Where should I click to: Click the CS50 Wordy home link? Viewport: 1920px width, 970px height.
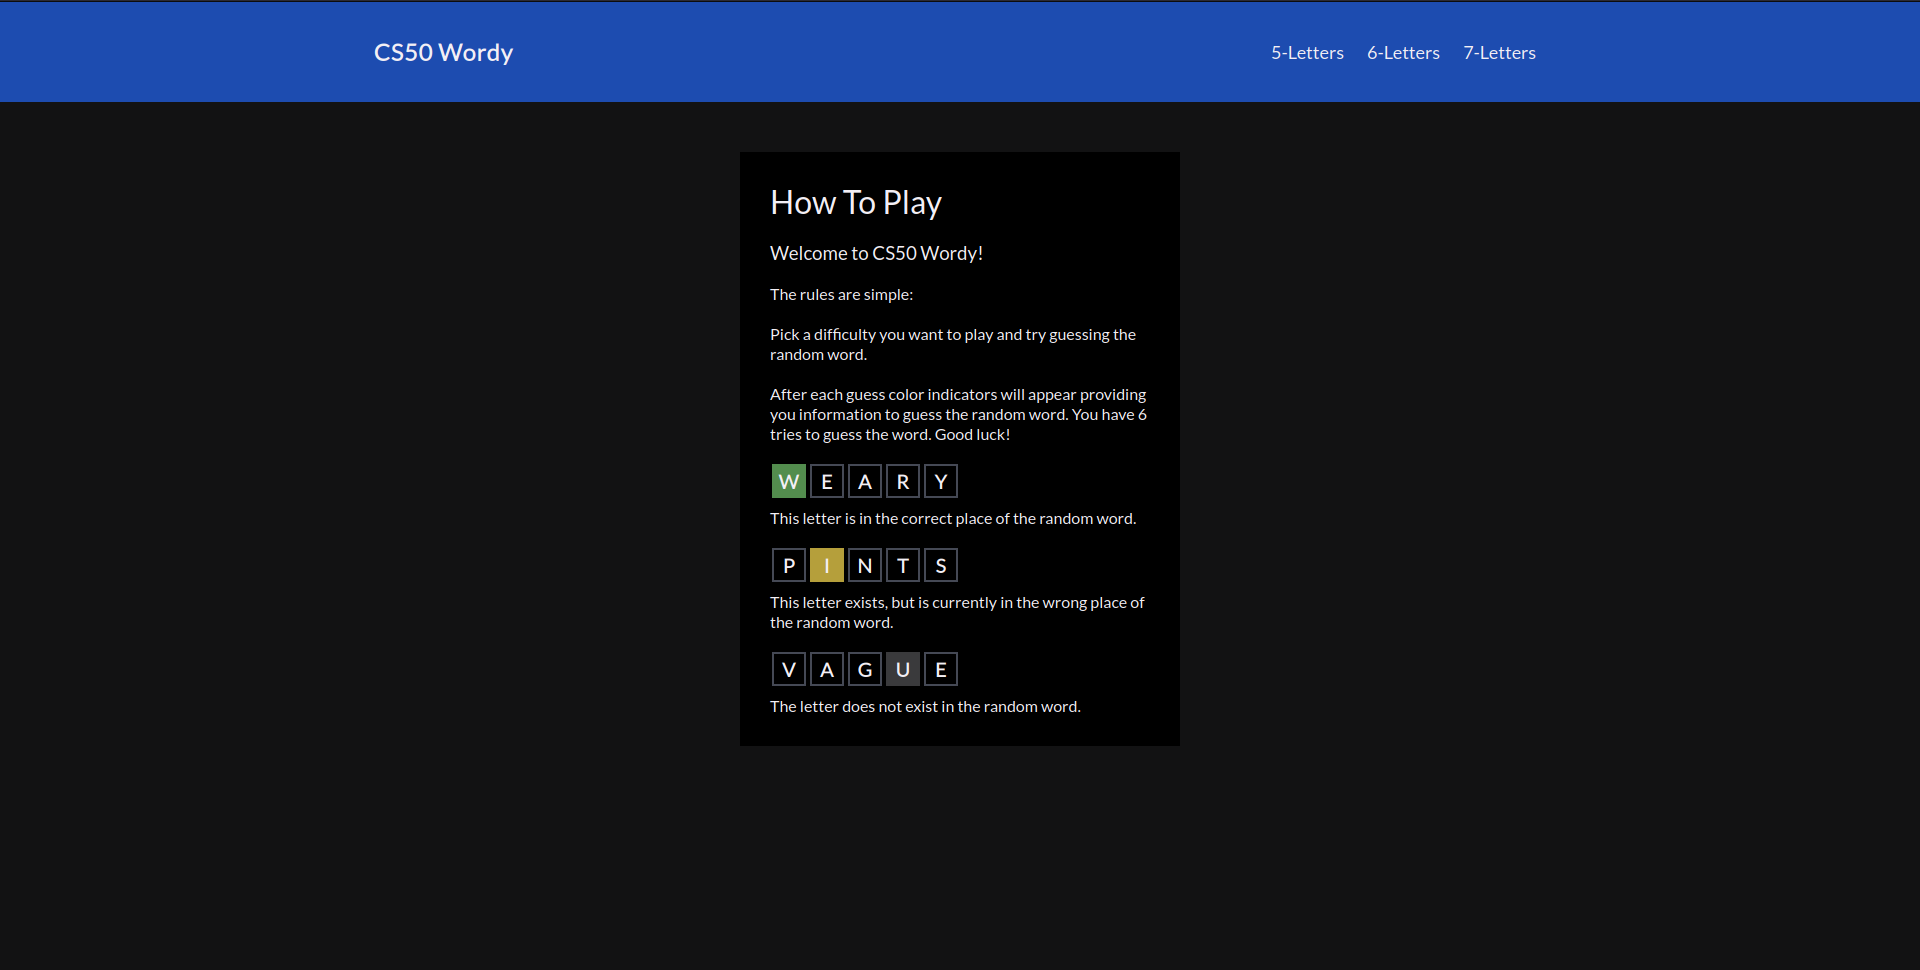coord(443,52)
